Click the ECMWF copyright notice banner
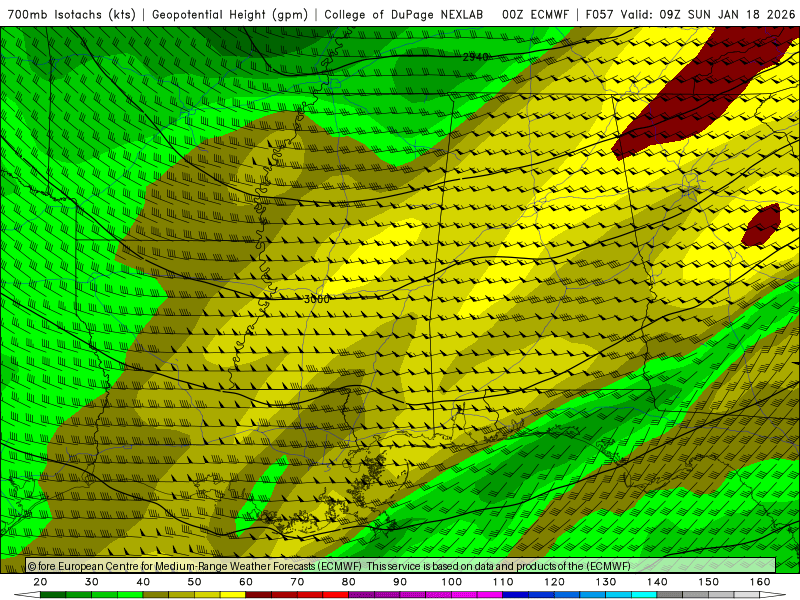The height and width of the screenshot is (600, 800). point(401,565)
